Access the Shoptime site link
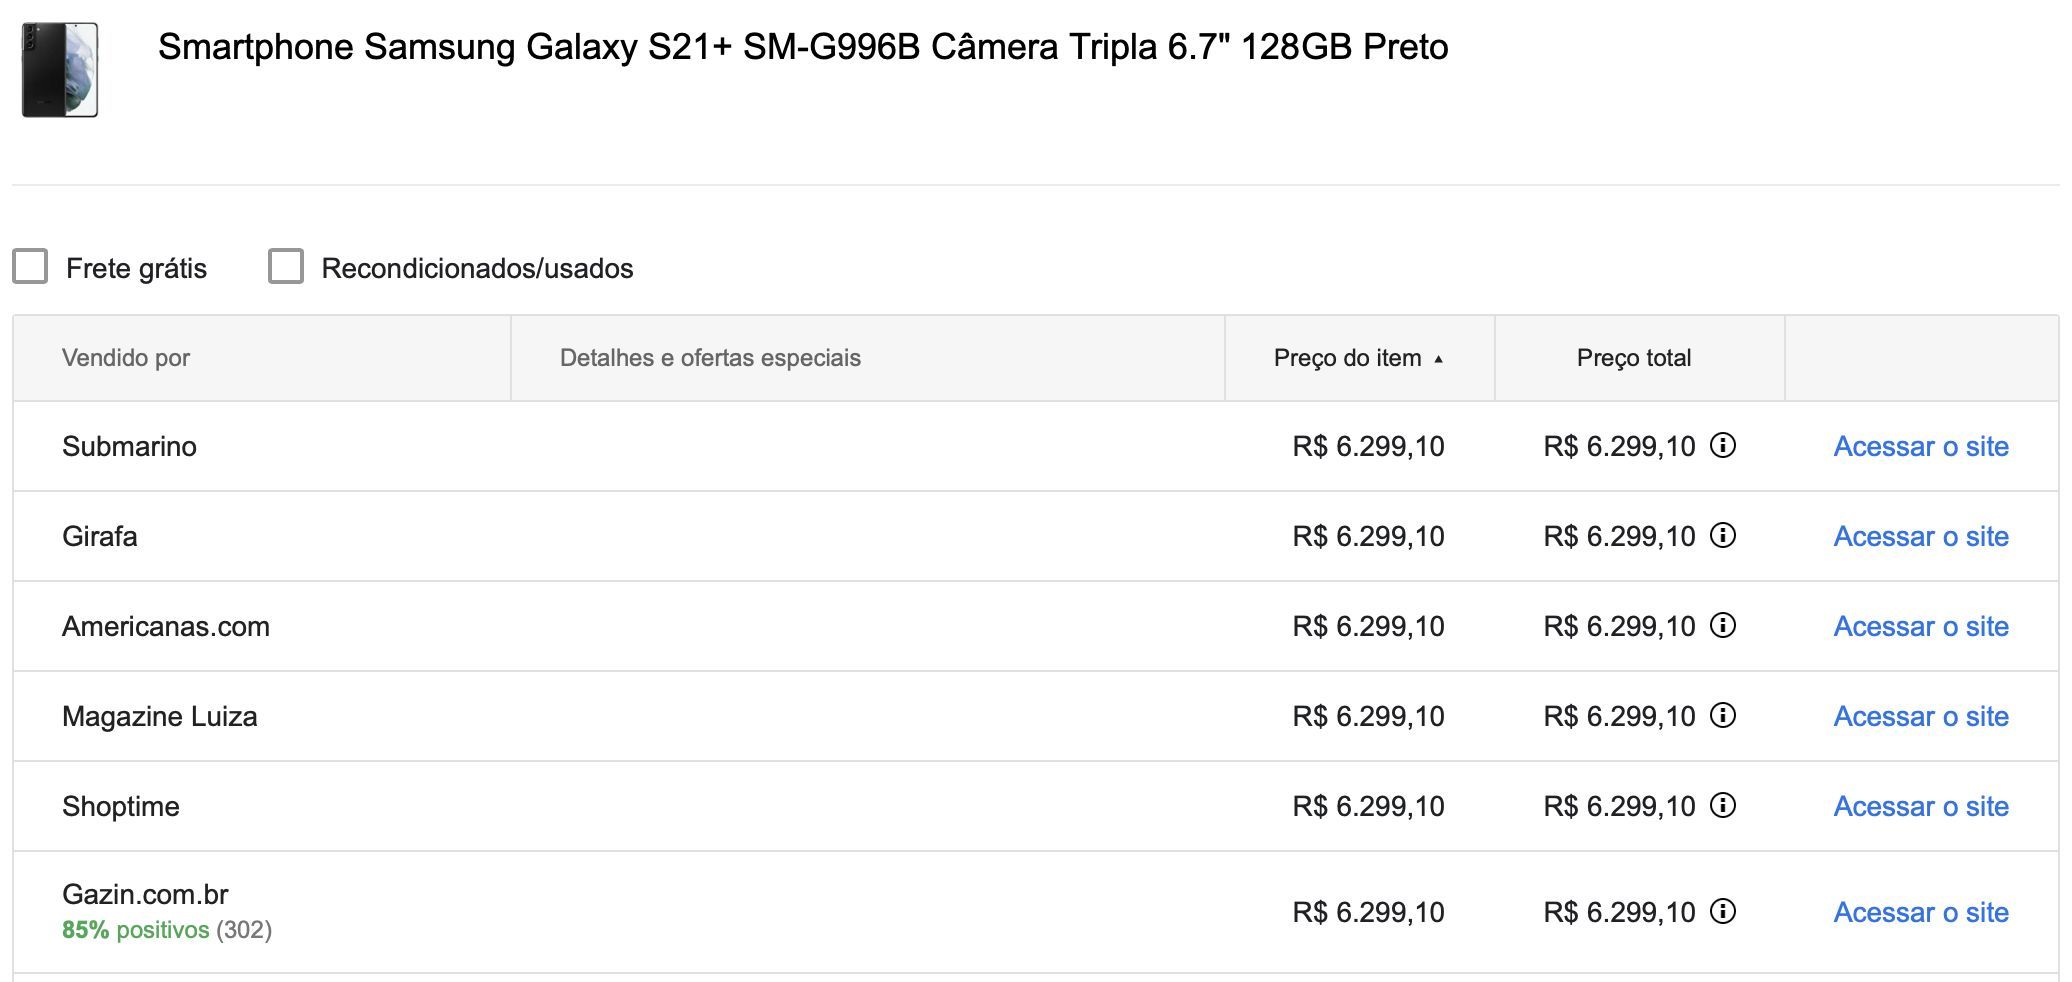 click(x=1921, y=806)
